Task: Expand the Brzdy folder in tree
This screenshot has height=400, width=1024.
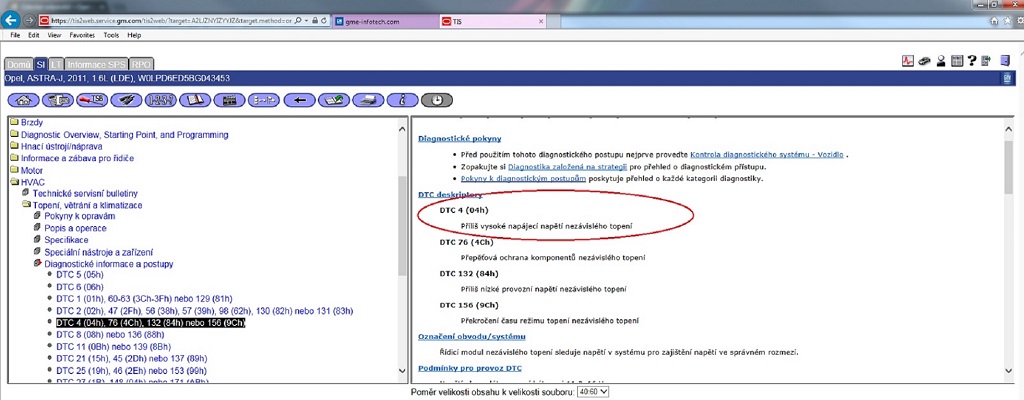Action: point(14,123)
